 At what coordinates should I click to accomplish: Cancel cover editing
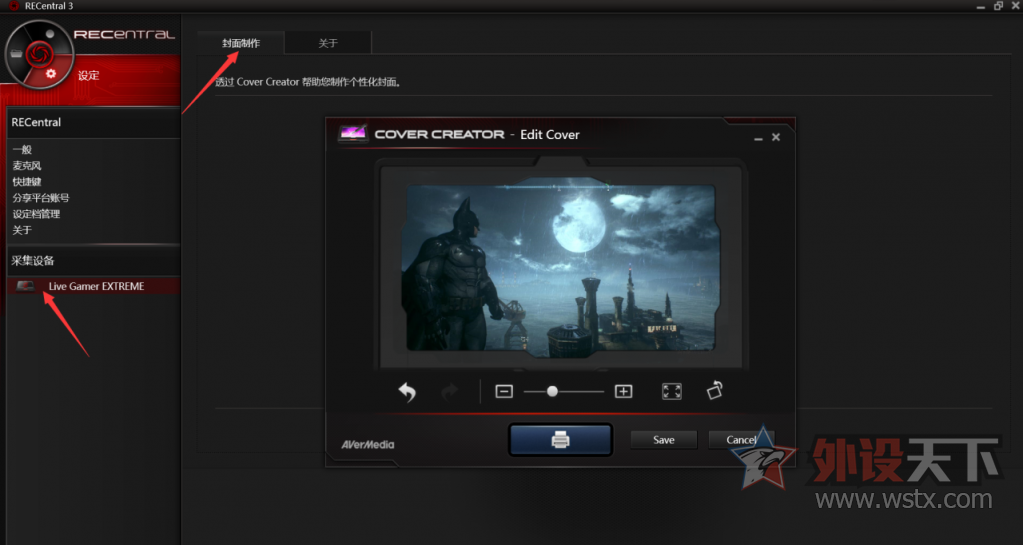(x=741, y=440)
